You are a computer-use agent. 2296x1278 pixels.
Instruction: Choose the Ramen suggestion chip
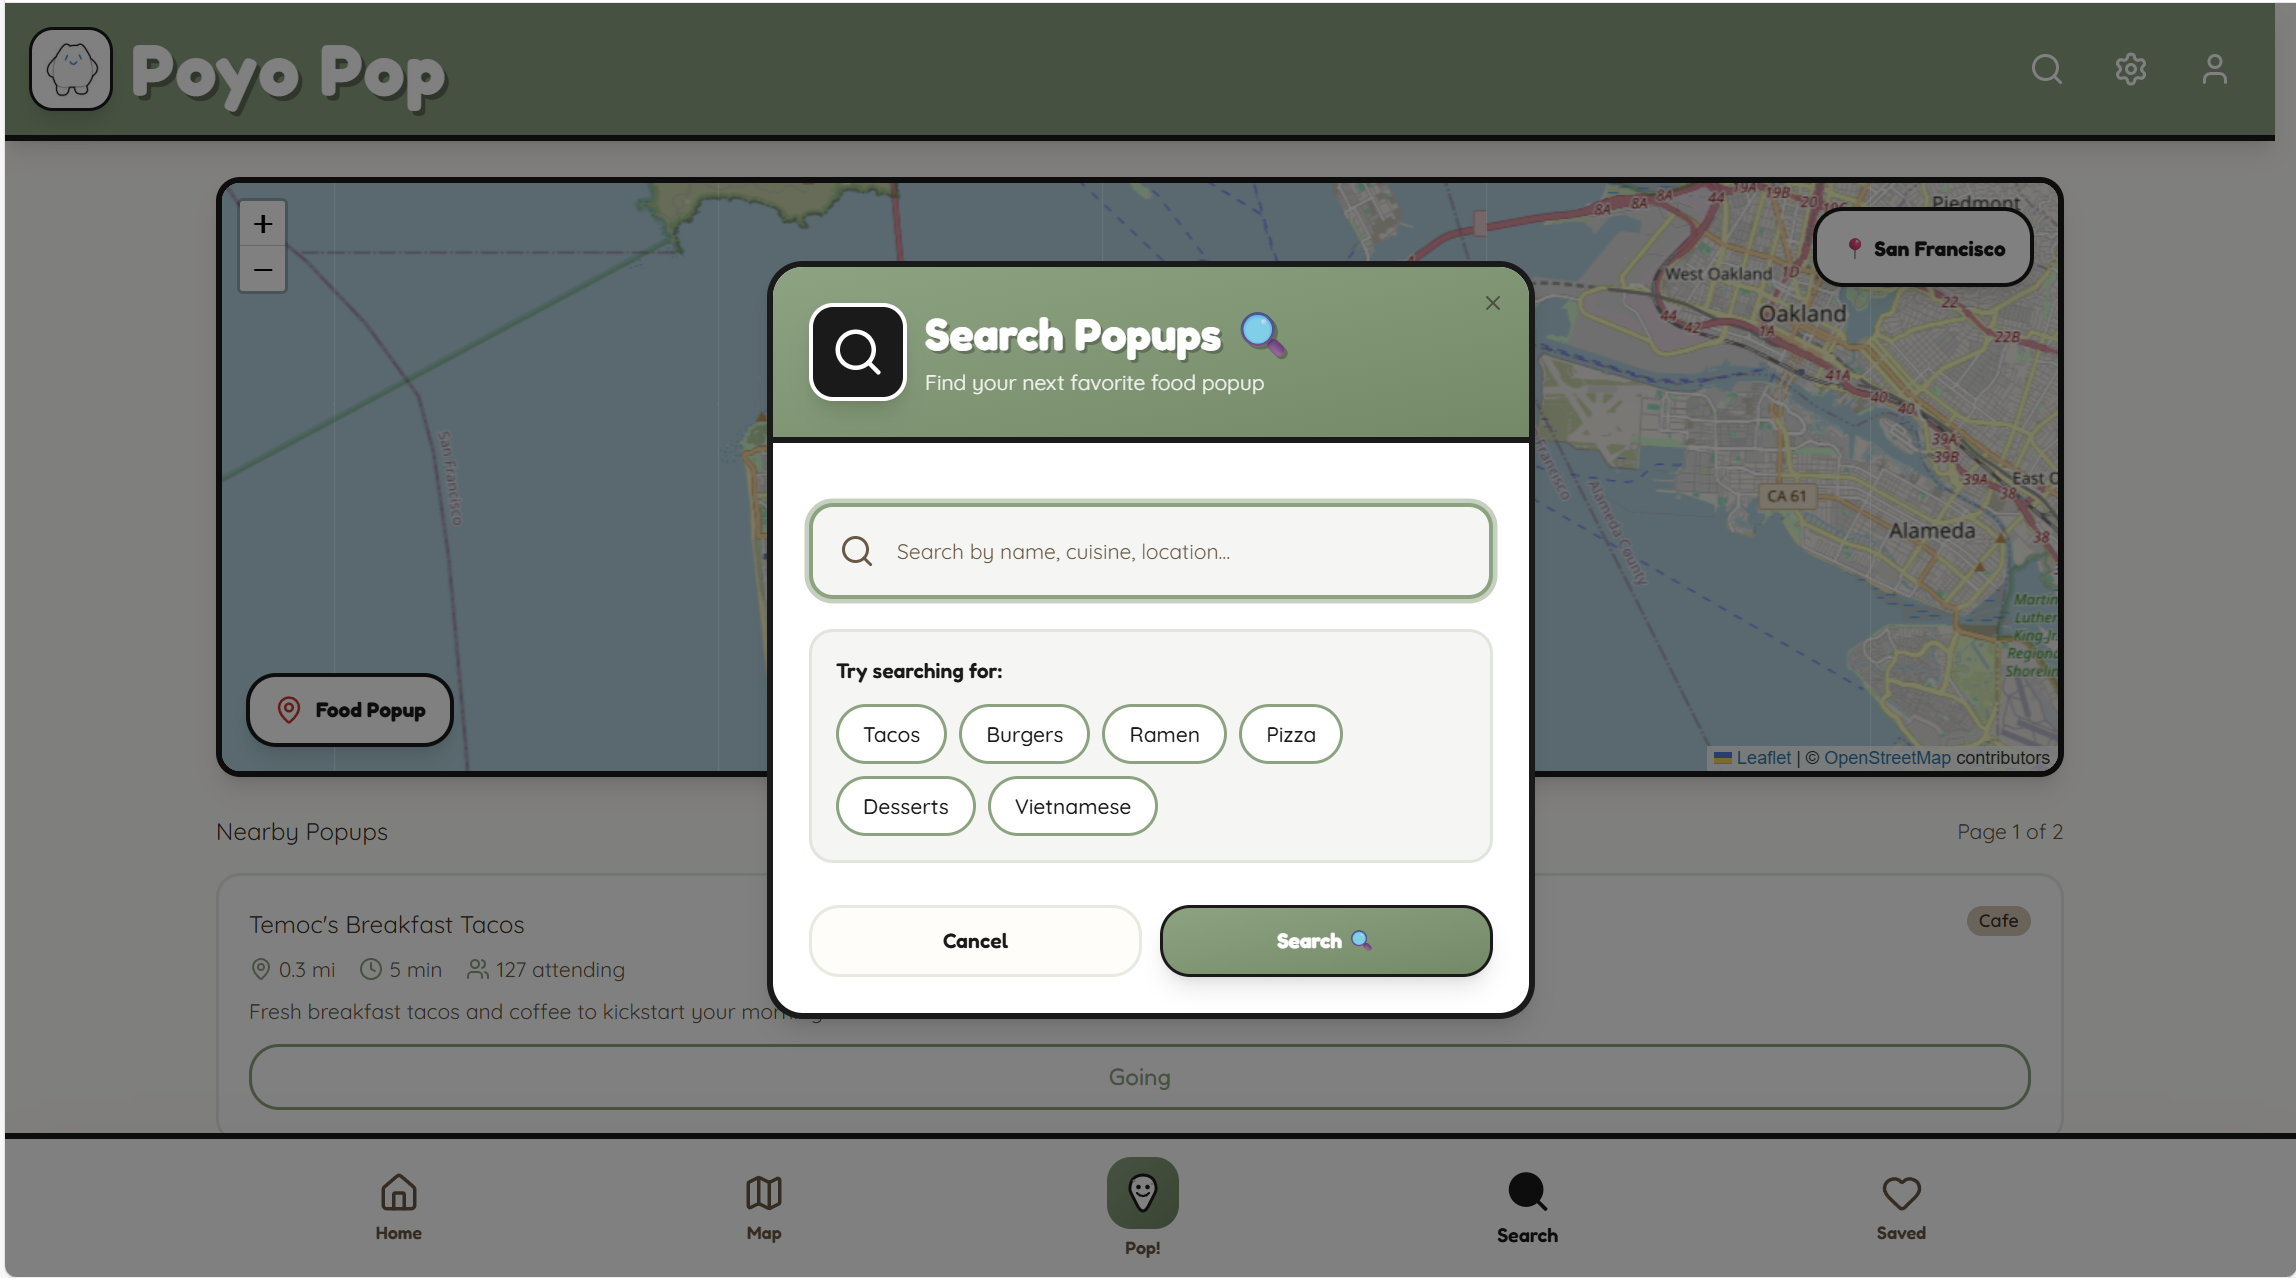[1163, 734]
